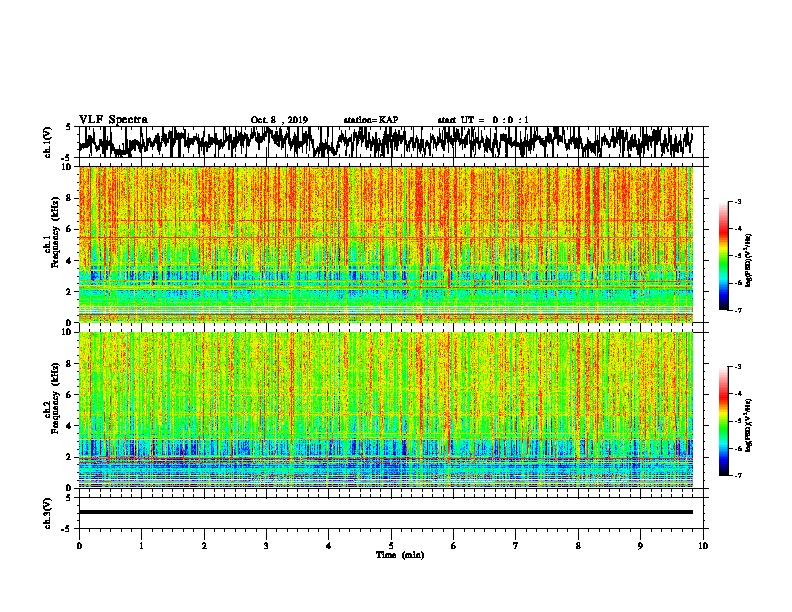Click the "6" kHz tick of ch.2 spectrogram
This screenshot has height=612, width=792.
click(69, 394)
